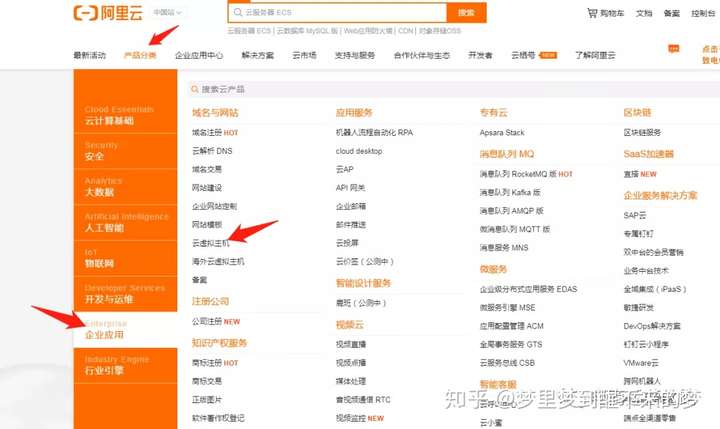Click 文档 link in top bar

tap(644, 13)
